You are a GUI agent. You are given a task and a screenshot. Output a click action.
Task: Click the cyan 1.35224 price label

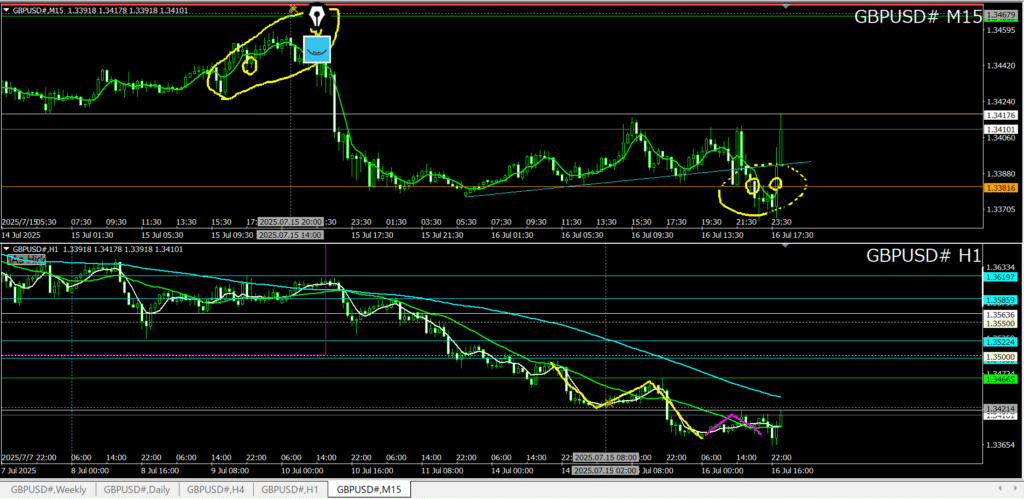tap(1000, 342)
